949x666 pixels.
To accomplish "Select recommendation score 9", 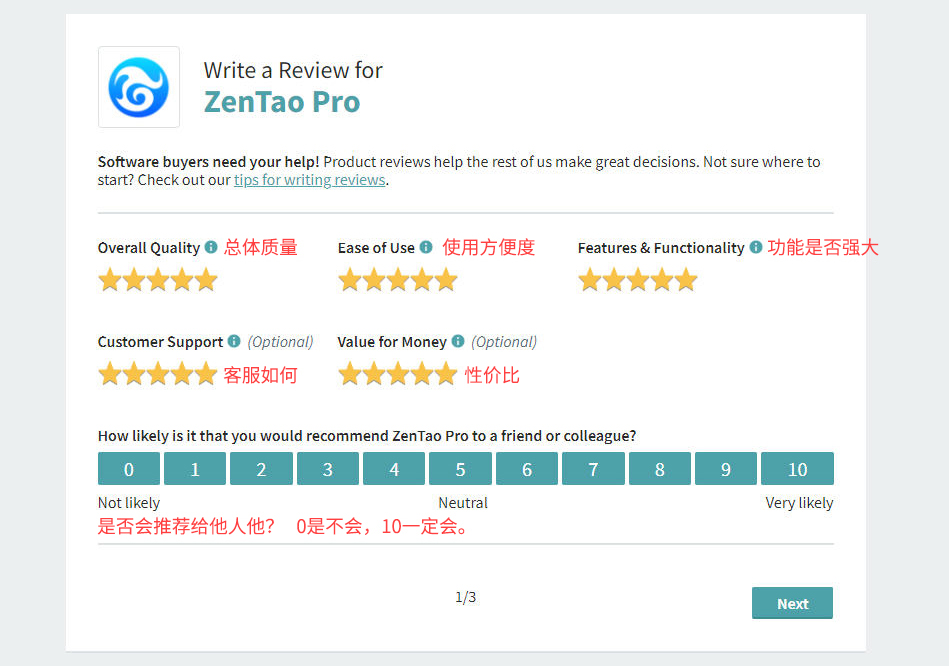I will [x=726, y=469].
